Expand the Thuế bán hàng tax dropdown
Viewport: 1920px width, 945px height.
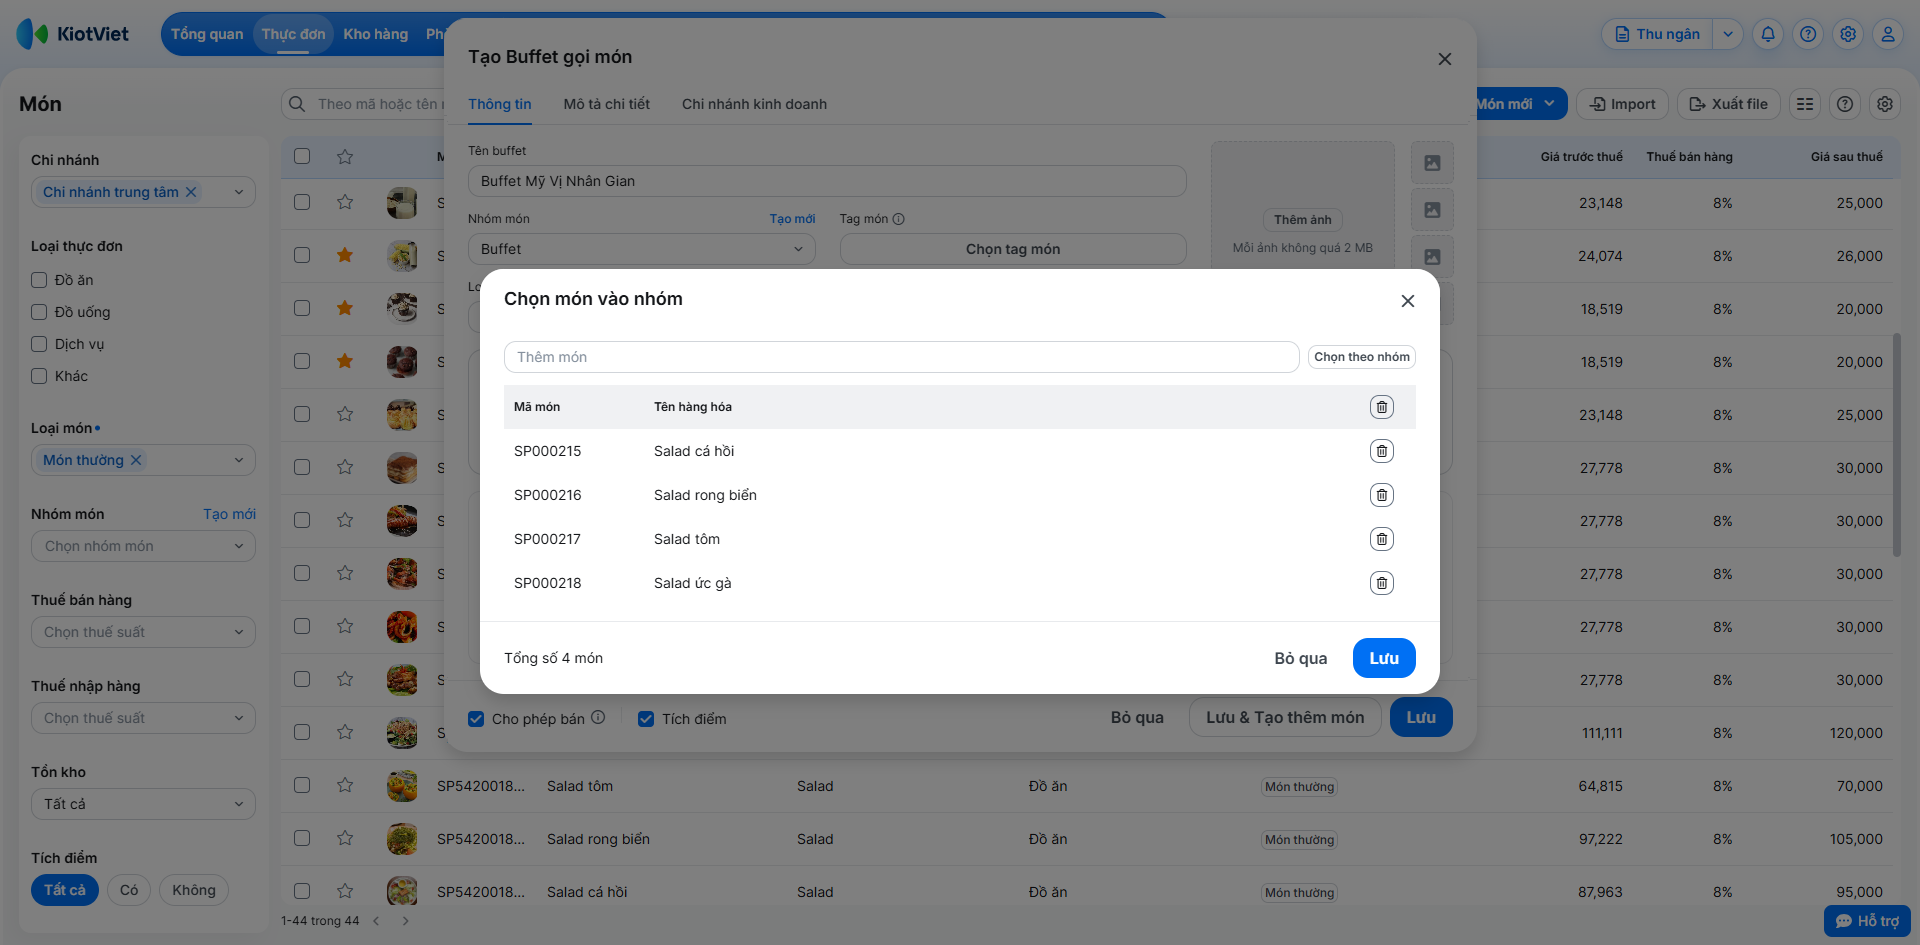143,632
